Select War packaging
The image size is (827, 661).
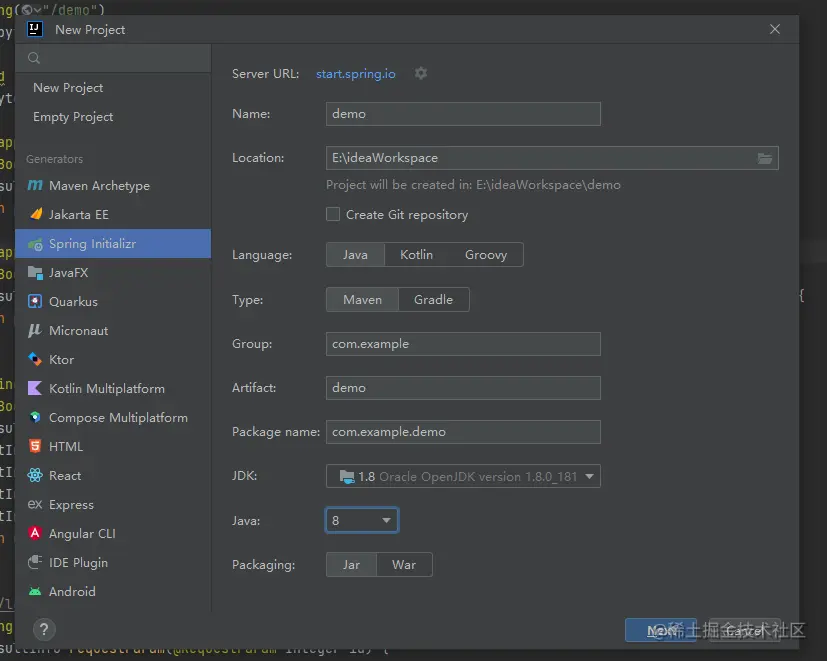(404, 564)
